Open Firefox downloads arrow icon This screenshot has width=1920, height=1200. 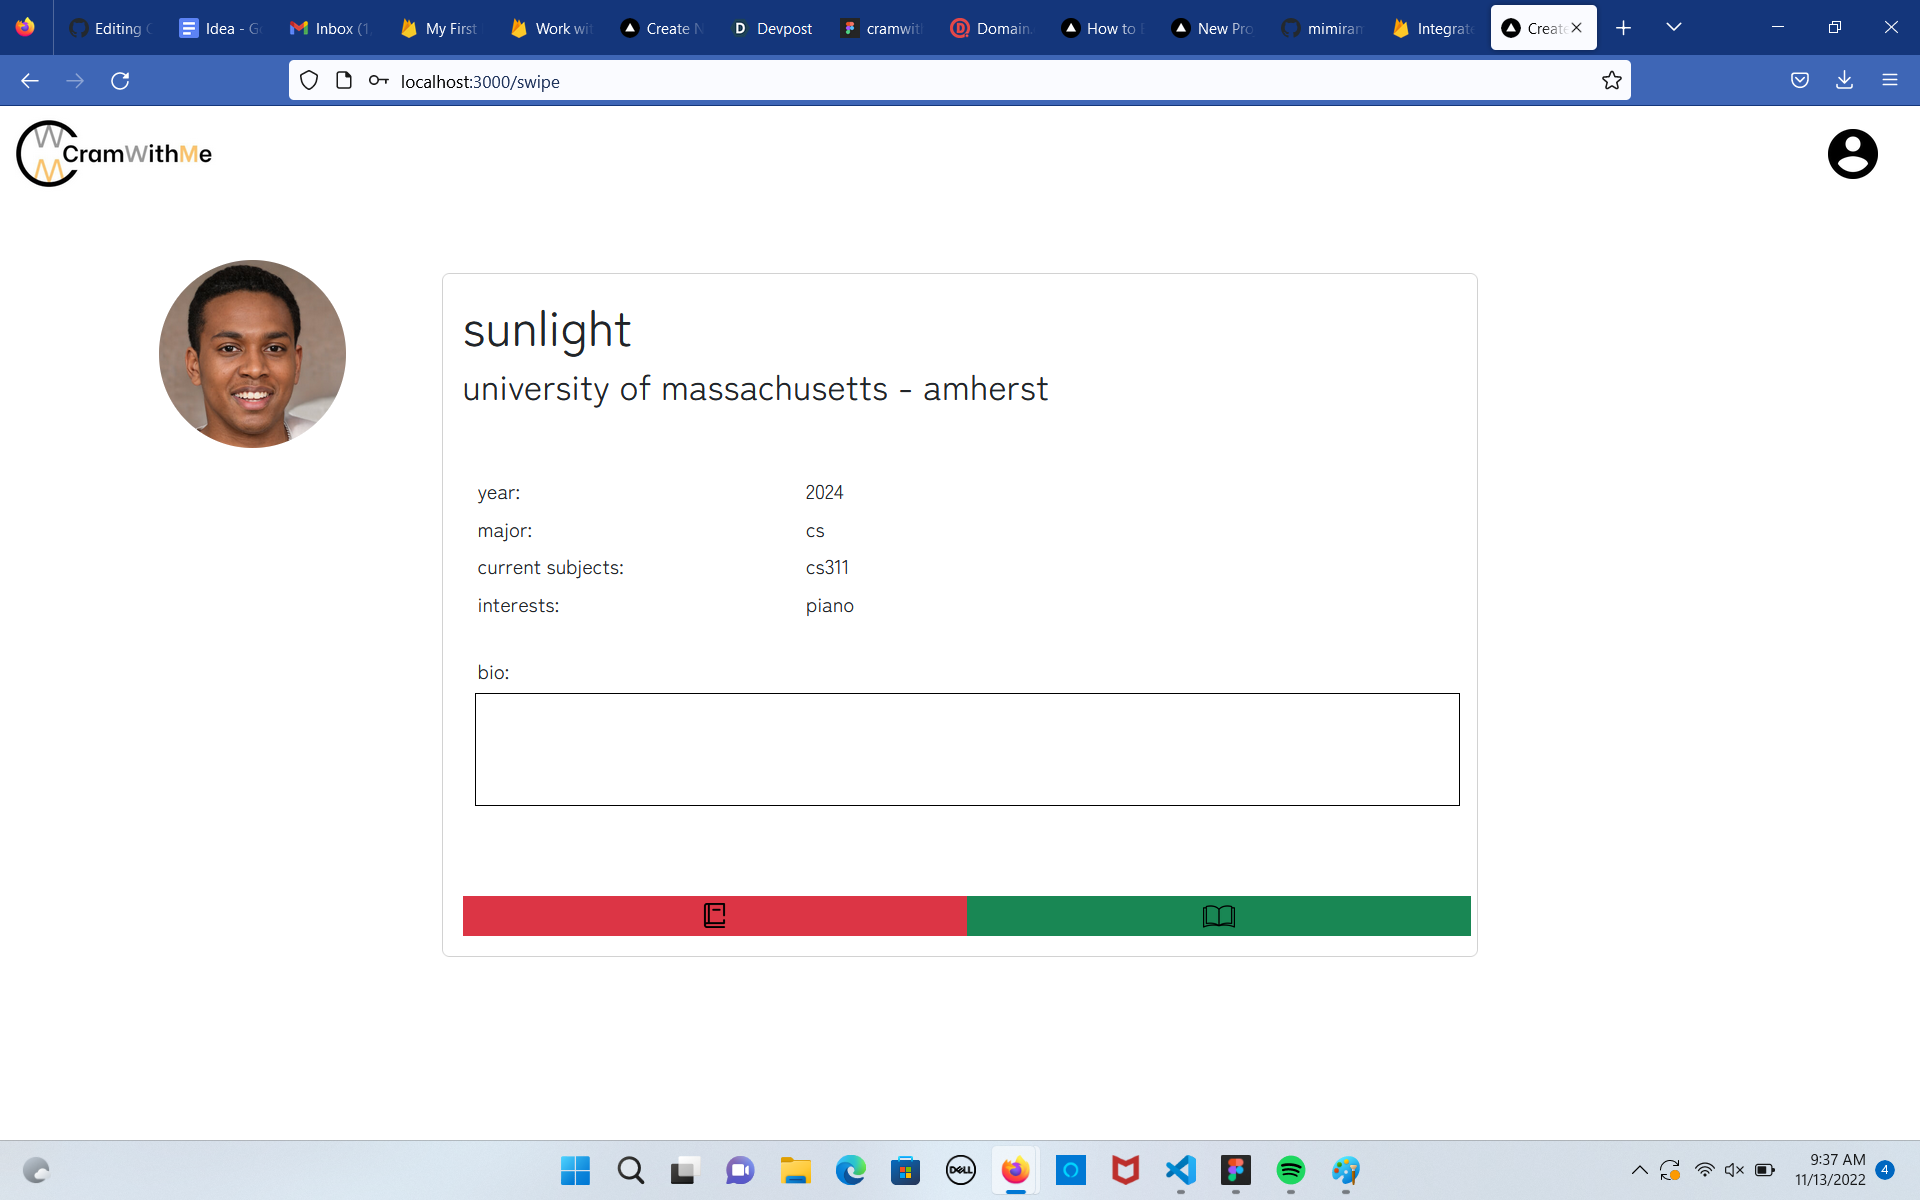(1844, 81)
